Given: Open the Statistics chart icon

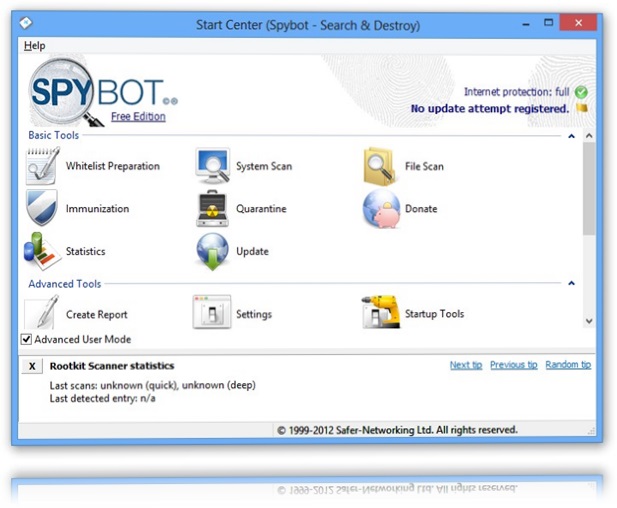Looking at the screenshot, I should pyautogui.click(x=42, y=251).
